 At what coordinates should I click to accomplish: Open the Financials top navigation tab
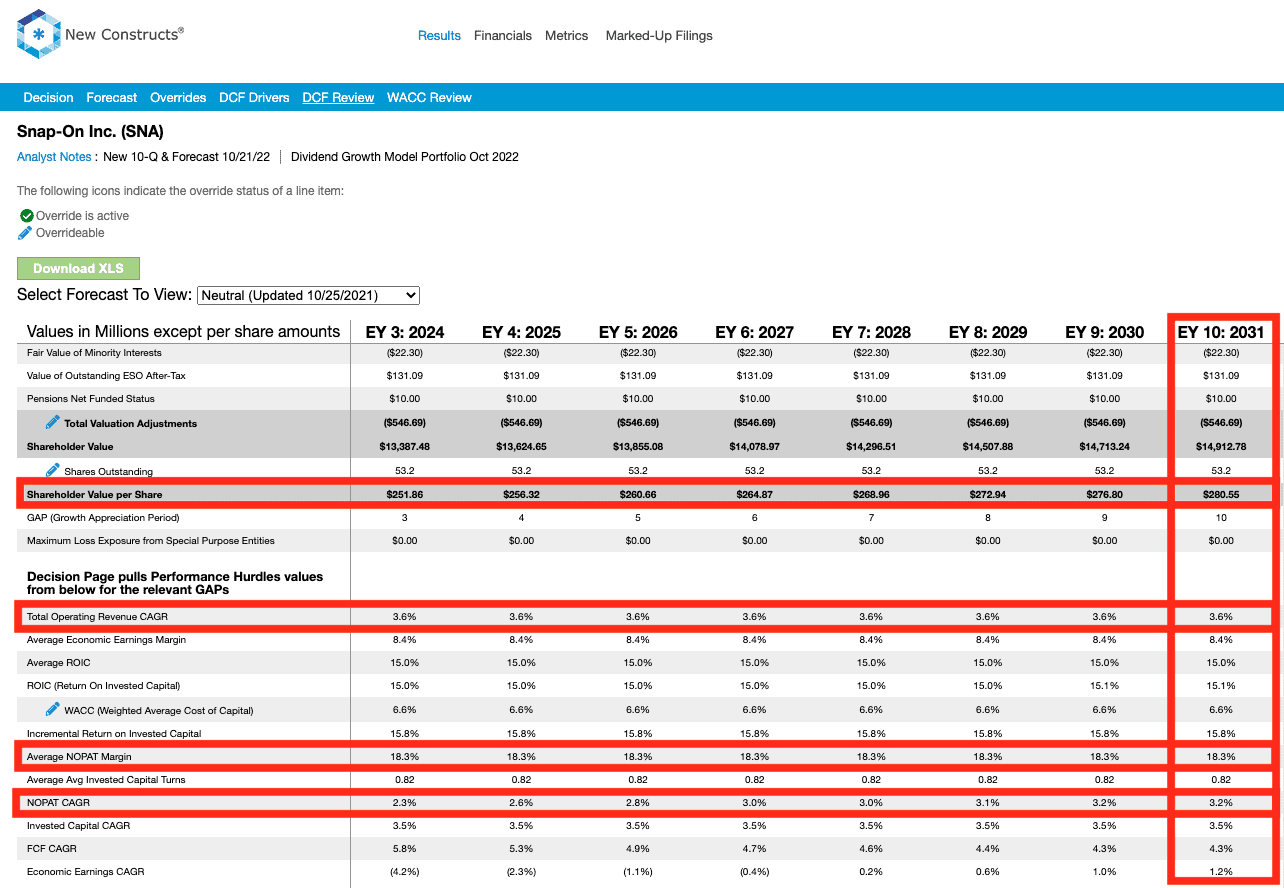tap(503, 36)
